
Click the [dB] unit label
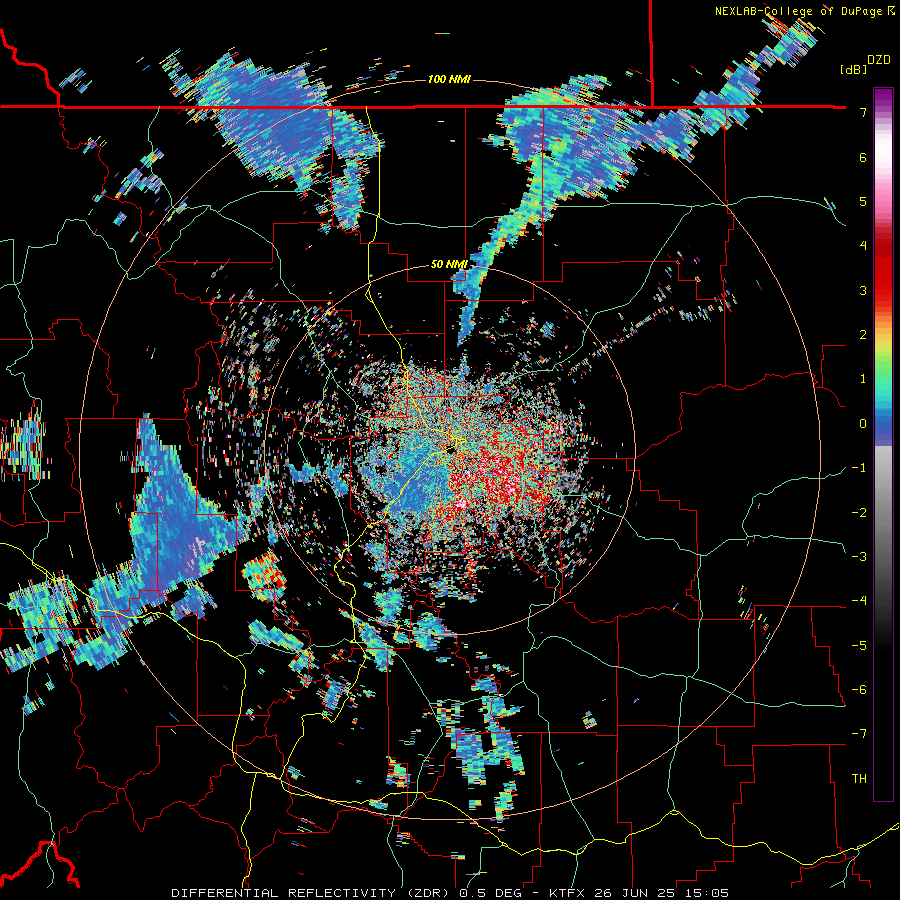pyautogui.click(x=853, y=69)
